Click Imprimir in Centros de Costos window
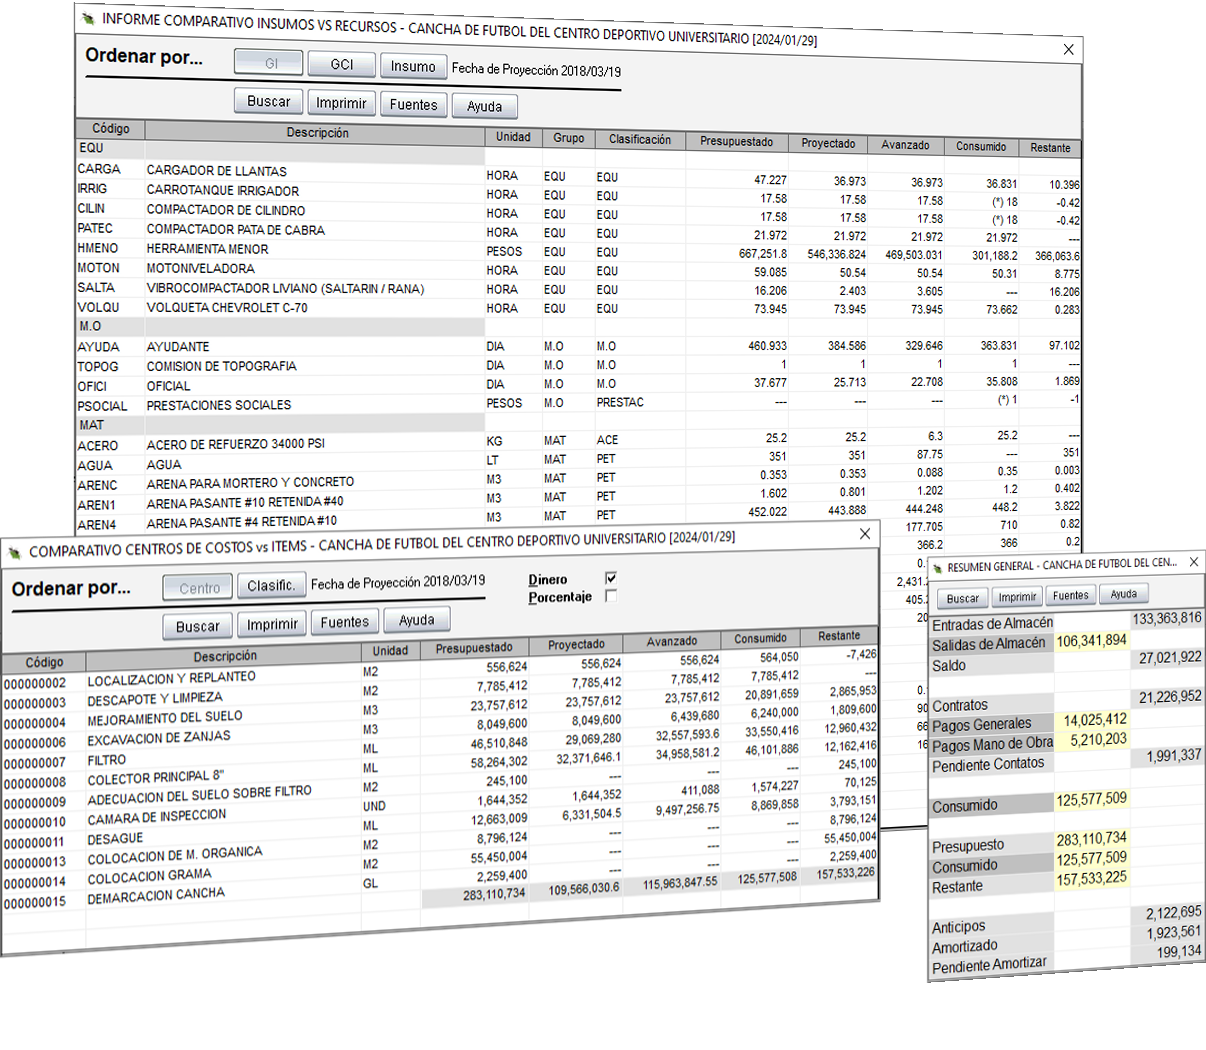The height and width of the screenshot is (1050, 1206). (272, 624)
